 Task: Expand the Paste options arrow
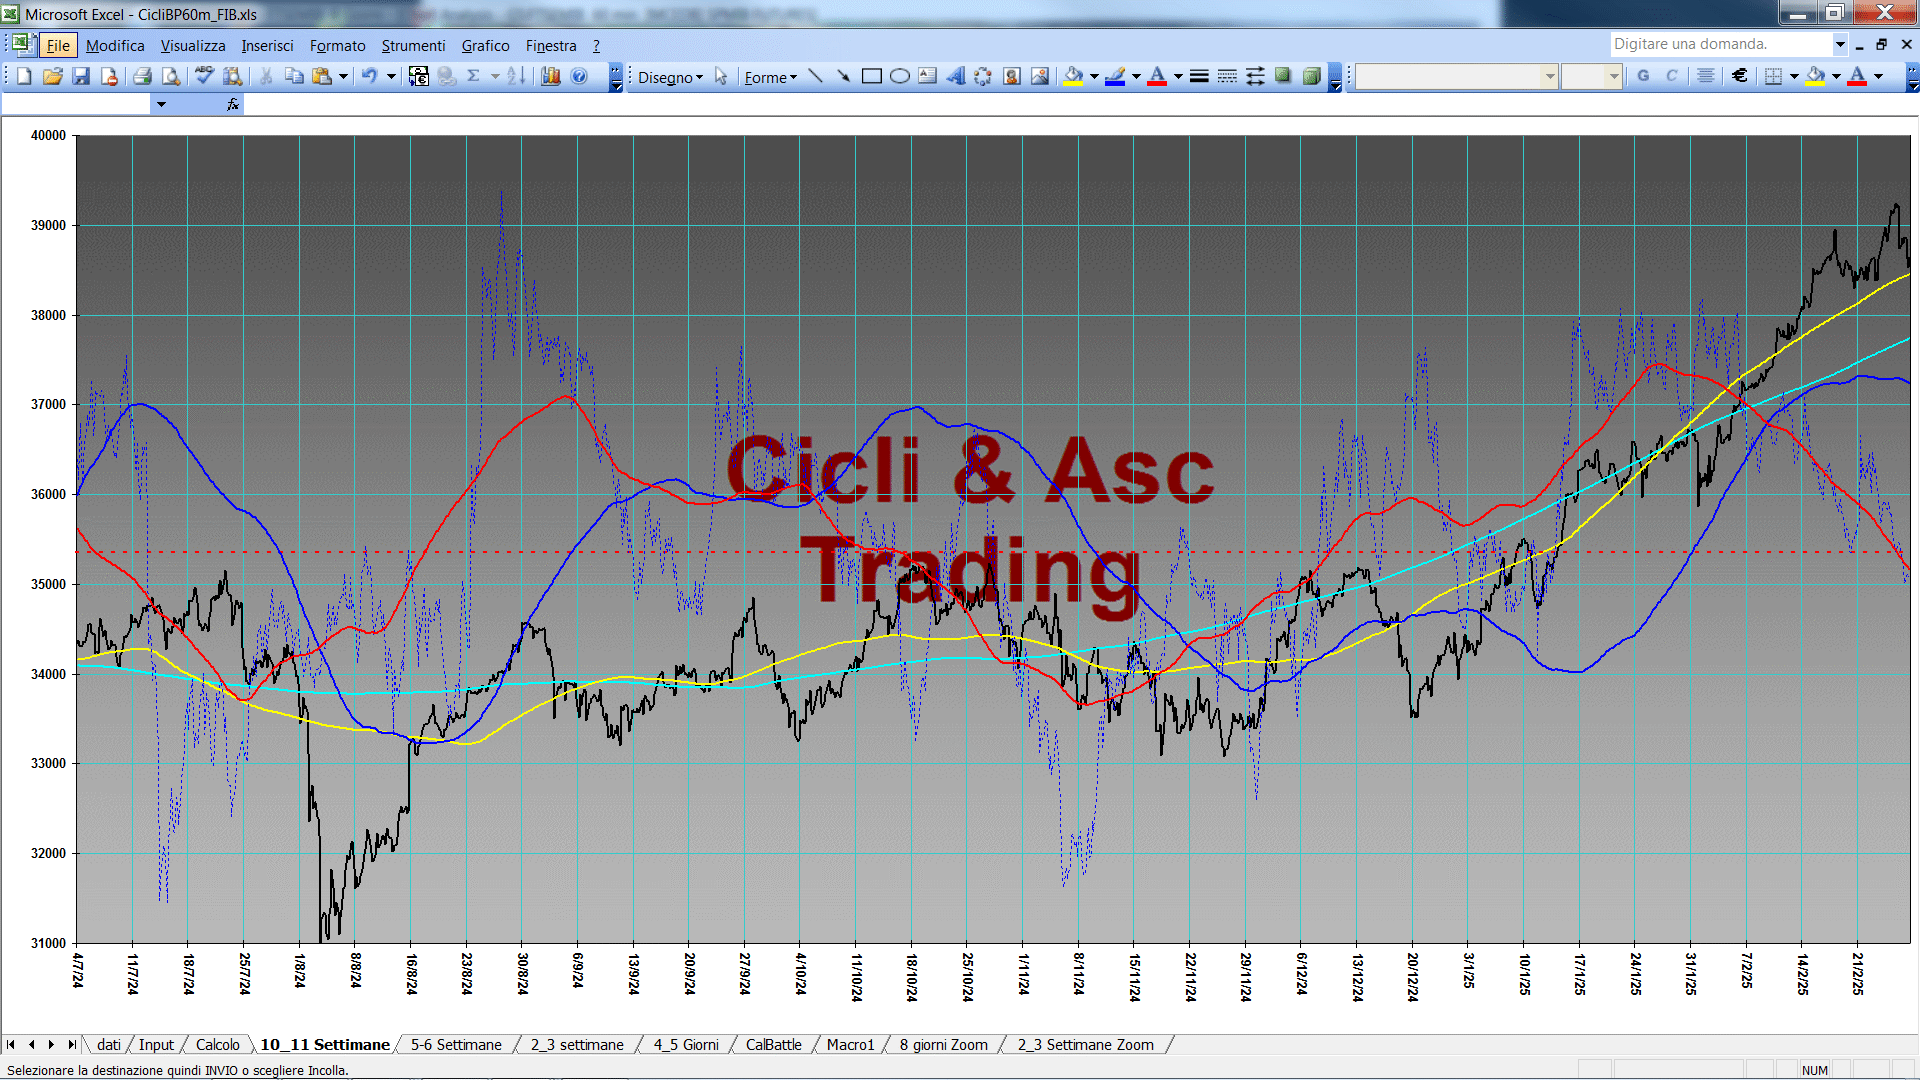(343, 76)
